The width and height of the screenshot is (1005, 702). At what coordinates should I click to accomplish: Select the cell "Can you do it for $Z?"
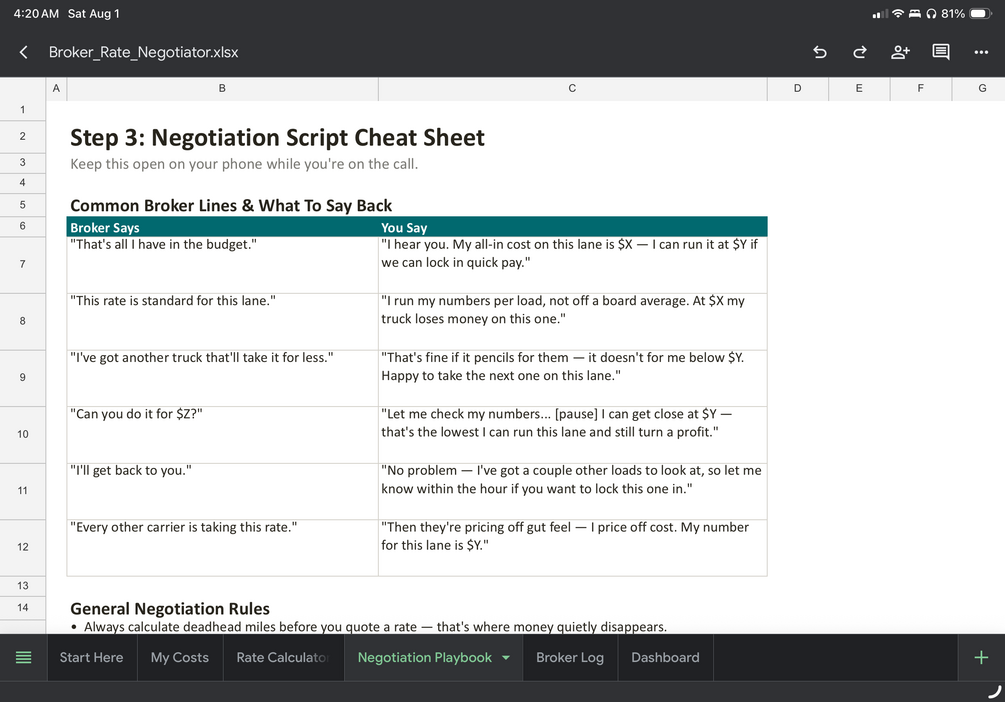(x=222, y=434)
